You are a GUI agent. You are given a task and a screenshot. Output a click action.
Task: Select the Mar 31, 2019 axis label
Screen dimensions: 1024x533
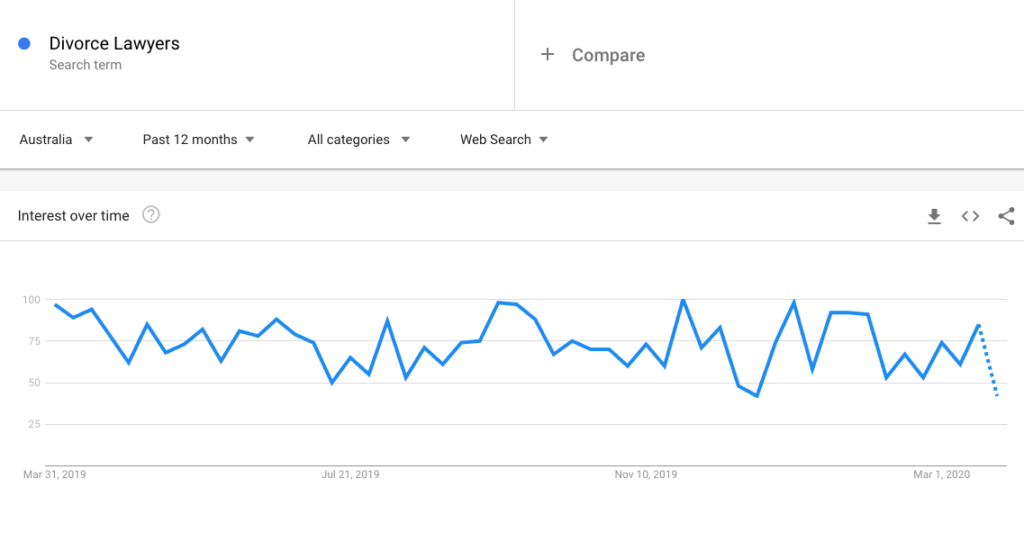54,475
